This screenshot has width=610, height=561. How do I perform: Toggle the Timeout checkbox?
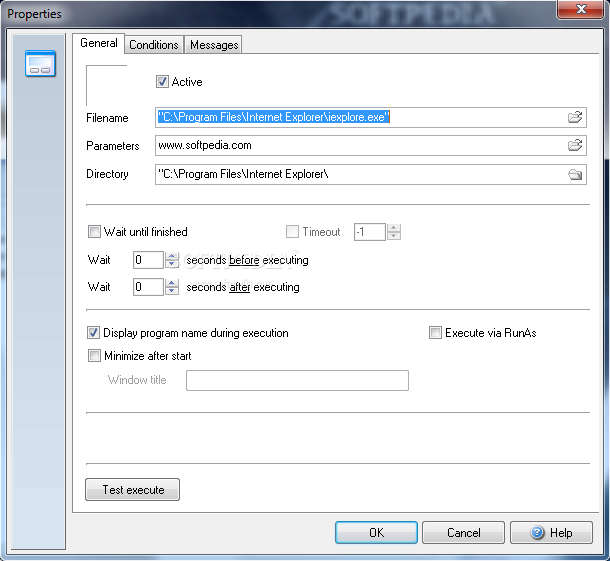[292, 232]
